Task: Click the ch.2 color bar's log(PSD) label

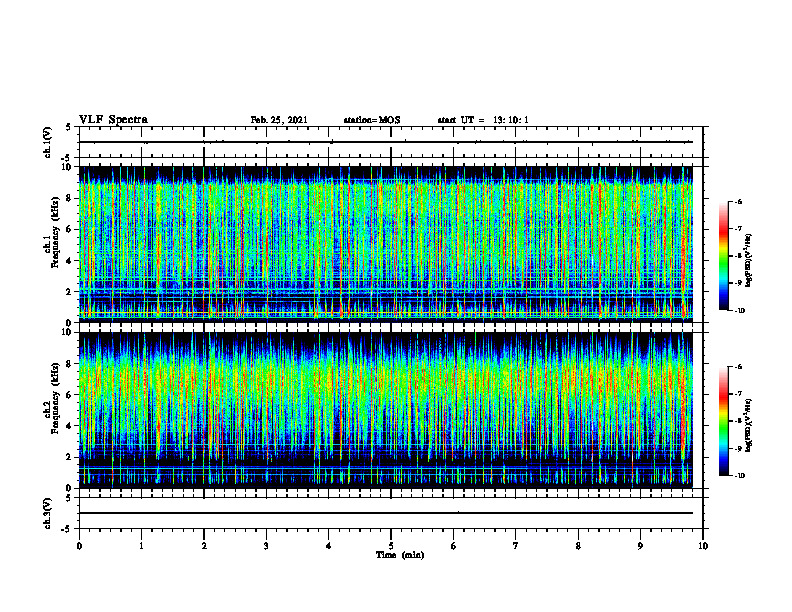Action: coord(749,425)
